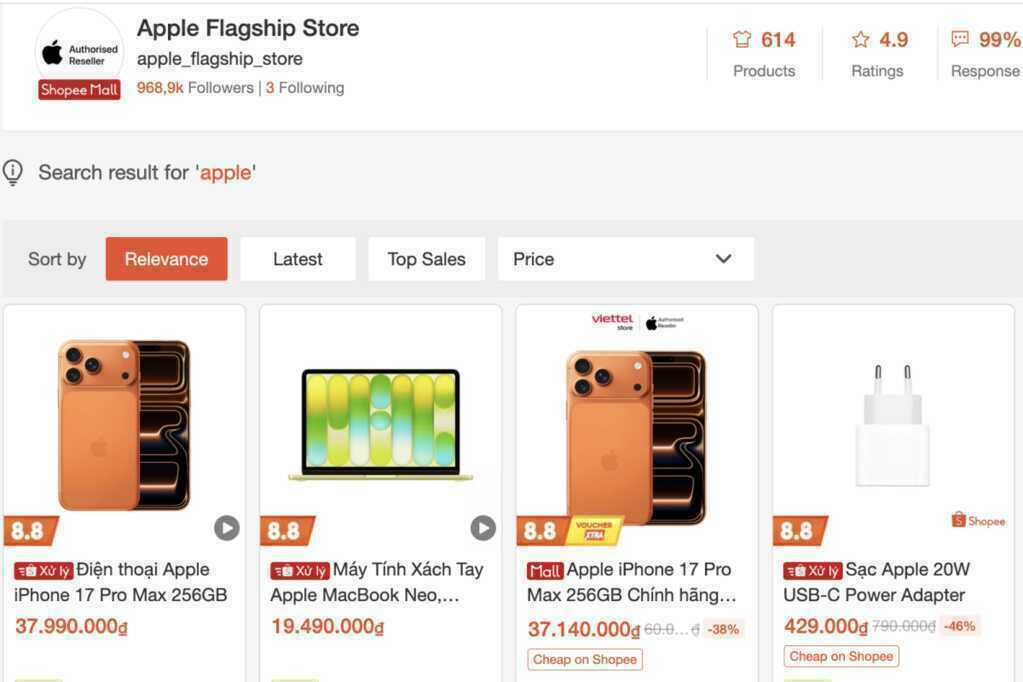Click the search result lightbulb info icon
Viewport: 1023px width, 682px height.
pyautogui.click(x=13, y=172)
